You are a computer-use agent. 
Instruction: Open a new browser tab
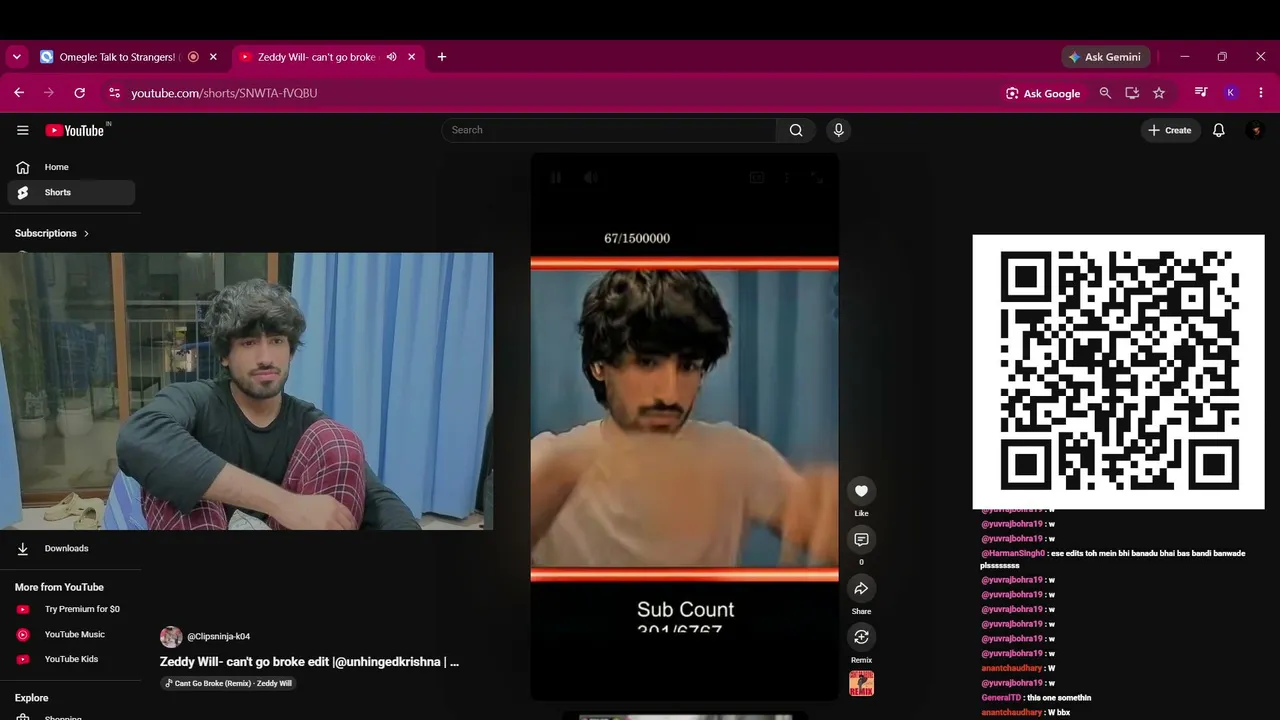pos(442,57)
